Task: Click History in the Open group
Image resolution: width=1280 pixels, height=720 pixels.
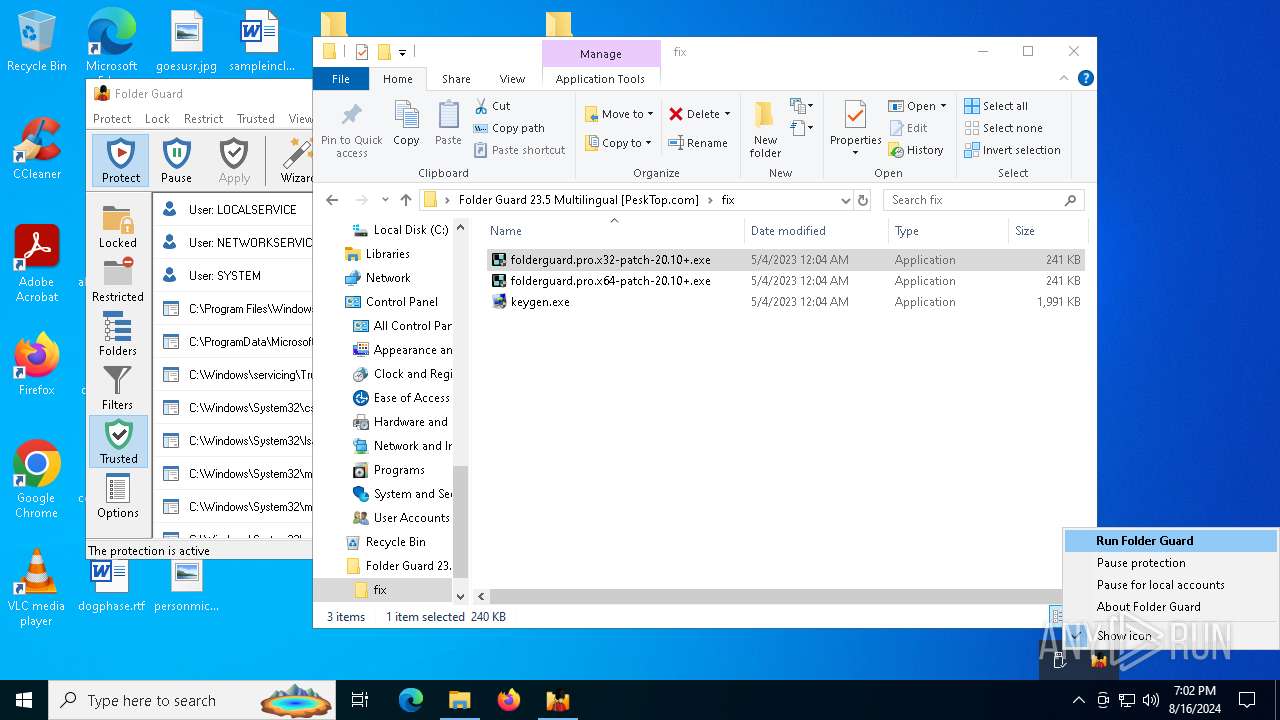Action: click(x=915, y=150)
